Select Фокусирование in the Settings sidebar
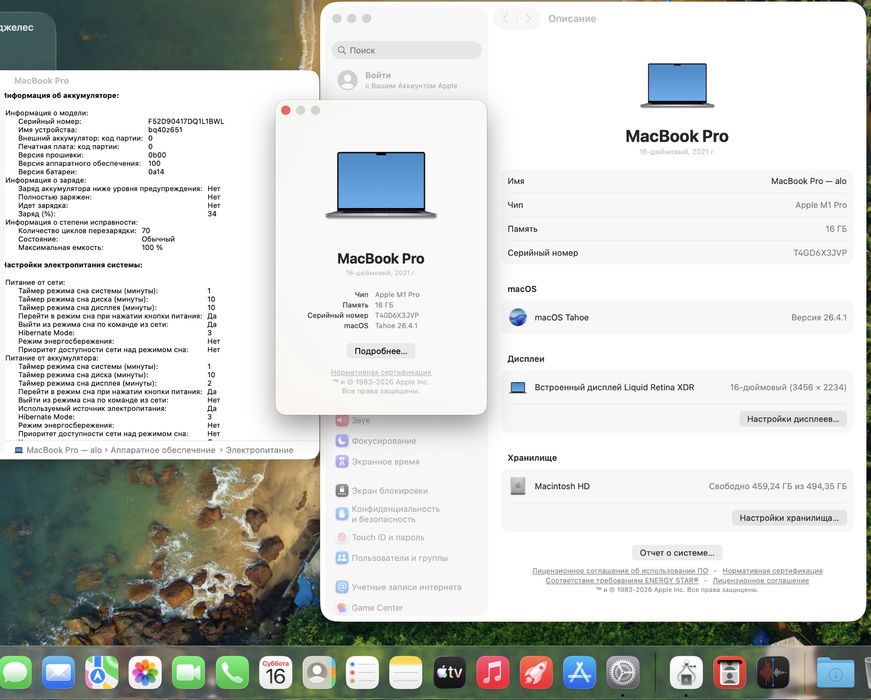 click(376, 441)
